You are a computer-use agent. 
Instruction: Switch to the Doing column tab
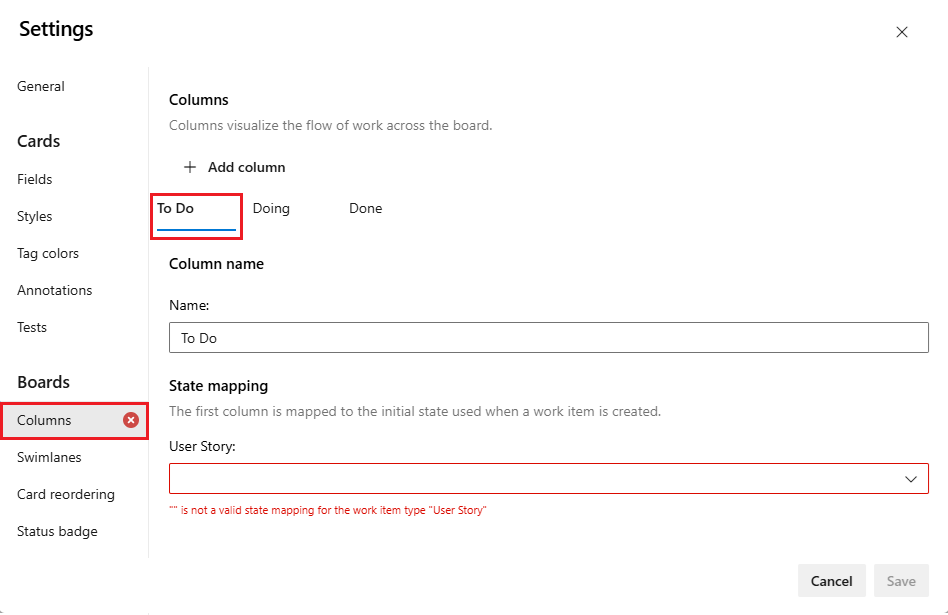[271, 208]
